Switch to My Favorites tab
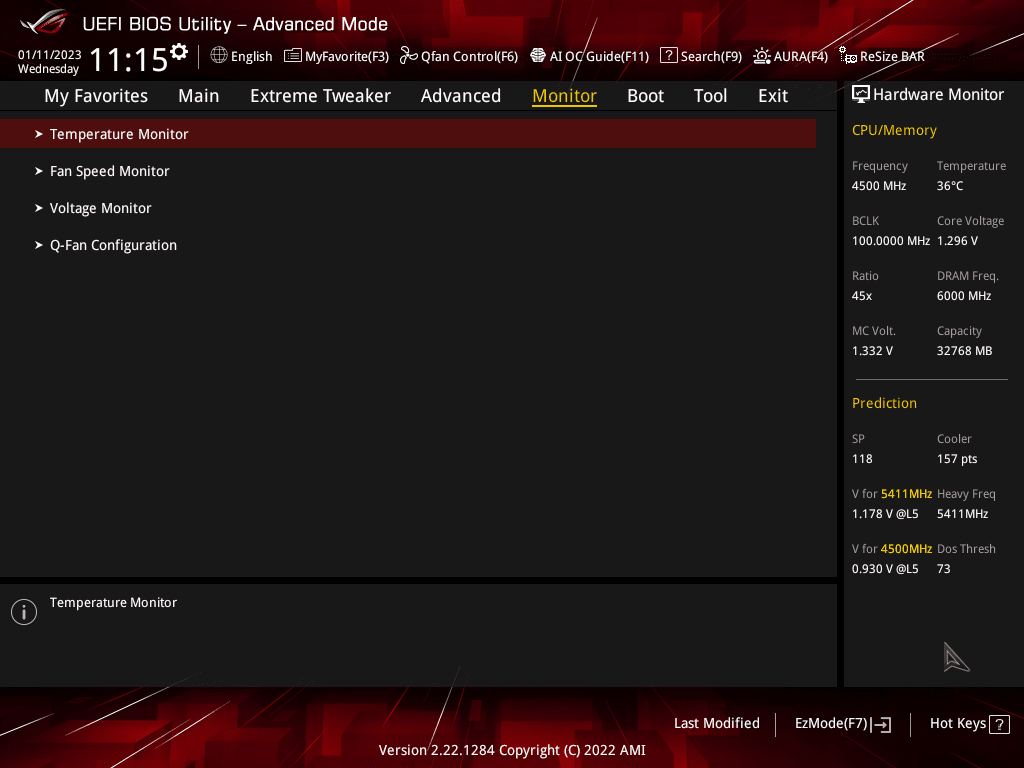Image resolution: width=1024 pixels, height=768 pixels. pyautogui.click(x=96, y=96)
